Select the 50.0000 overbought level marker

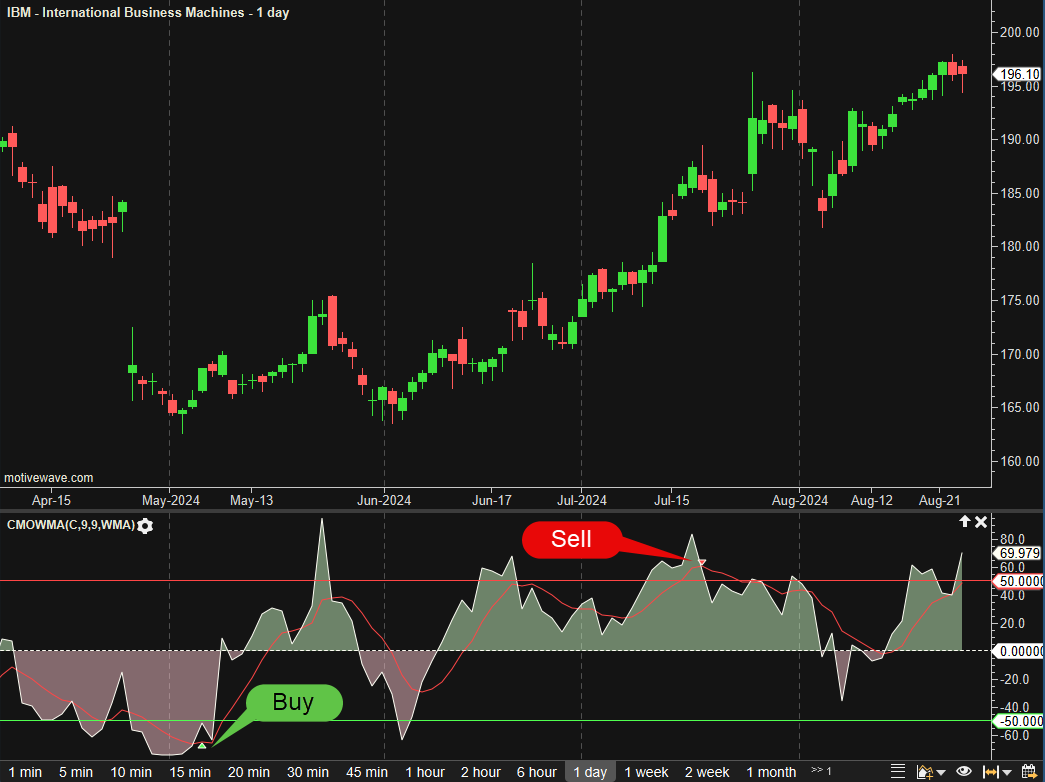click(x=1017, y=581)
